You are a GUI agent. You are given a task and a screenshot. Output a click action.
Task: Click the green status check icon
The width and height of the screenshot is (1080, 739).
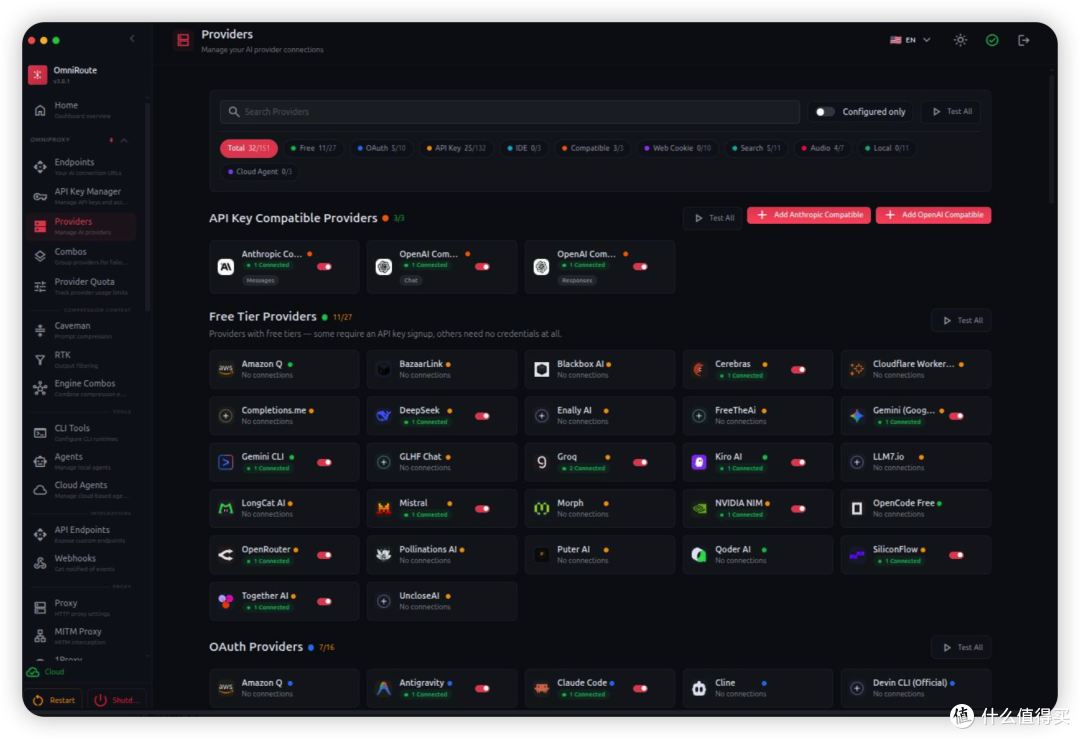pos(992,40)
